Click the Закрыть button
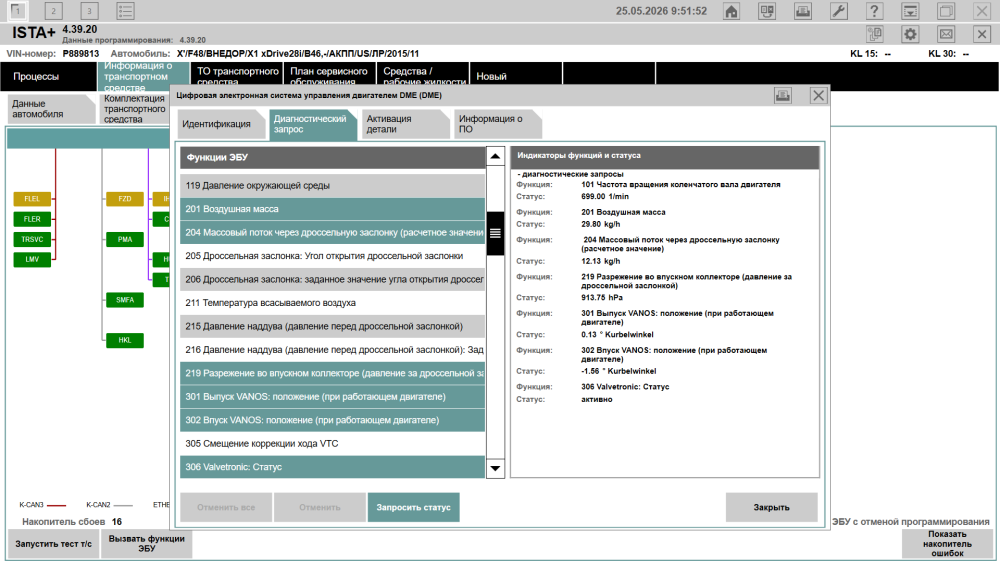Image resolution: width=1000 pixels, height=563 pixels. tap(772, 508)
